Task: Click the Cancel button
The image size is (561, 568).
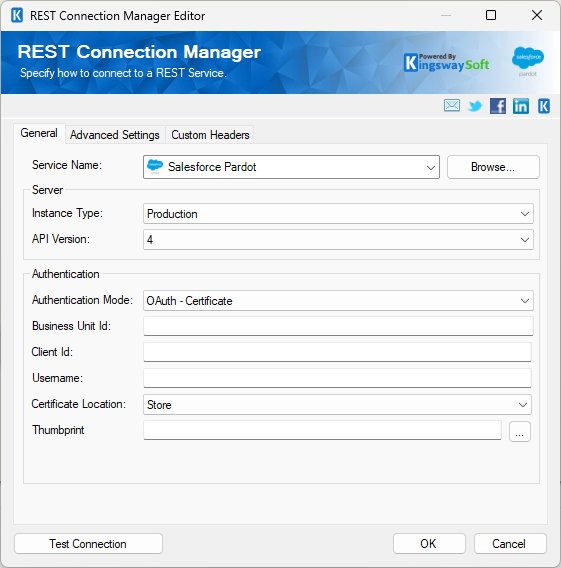Action: pyautogui.click(x=510, y=544)
